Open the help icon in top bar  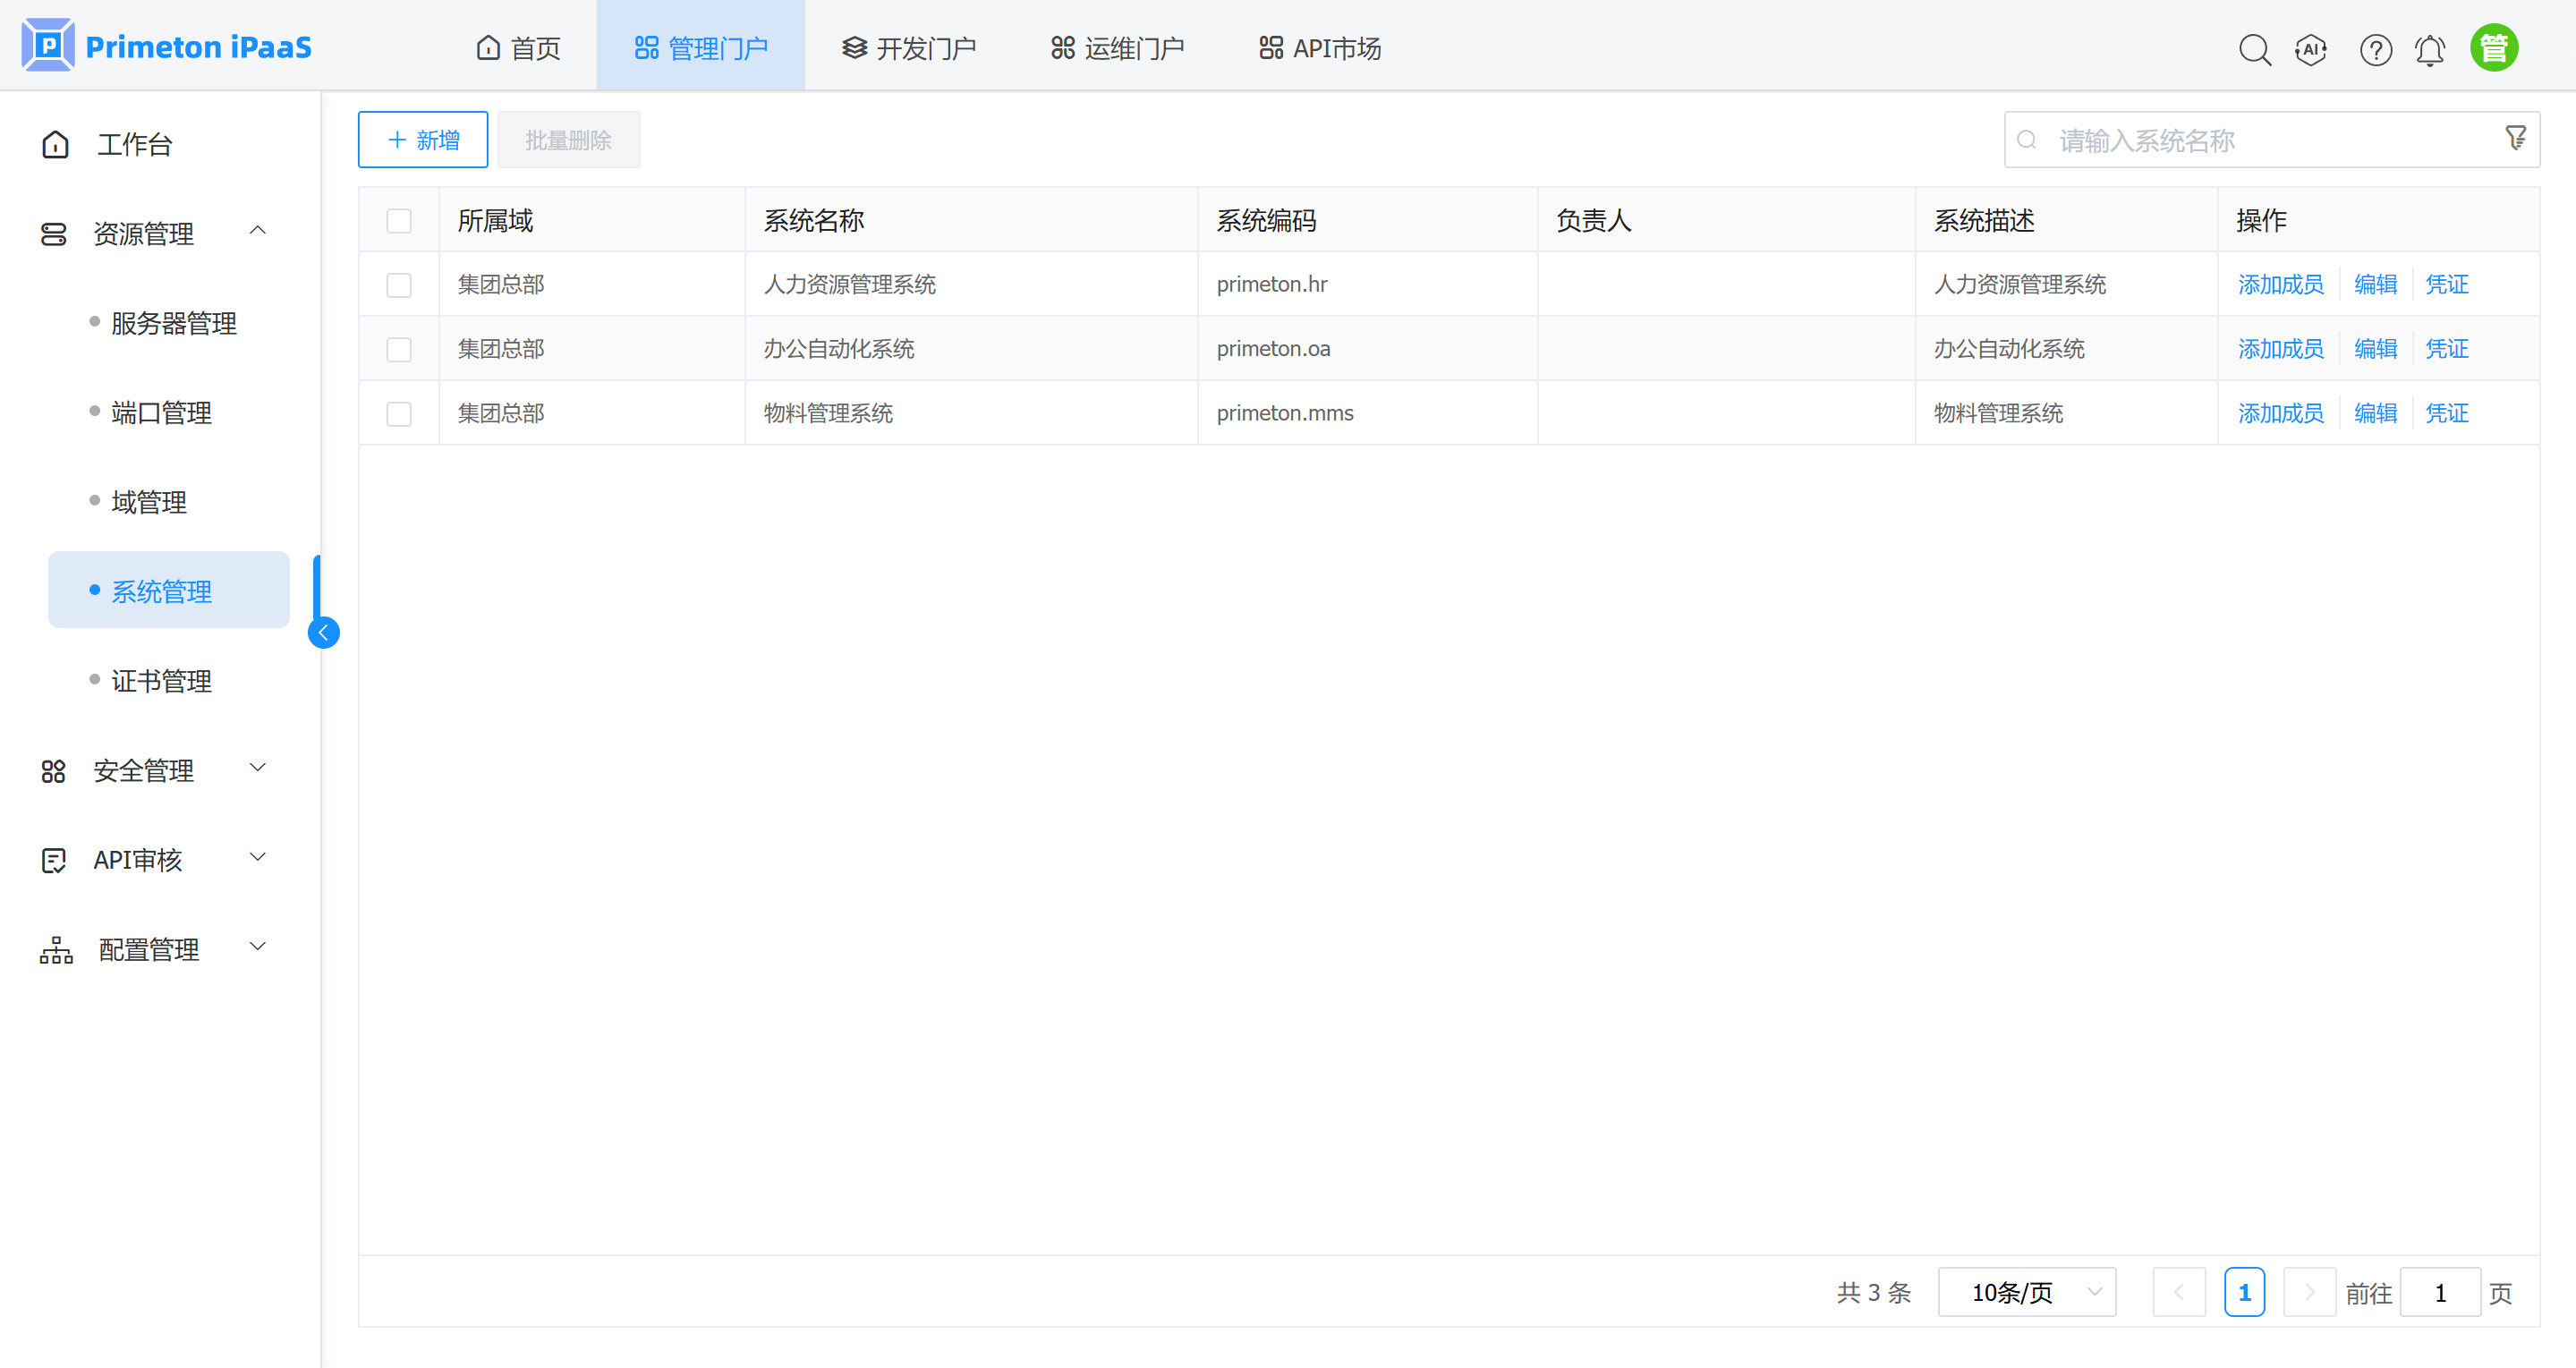2375,49
